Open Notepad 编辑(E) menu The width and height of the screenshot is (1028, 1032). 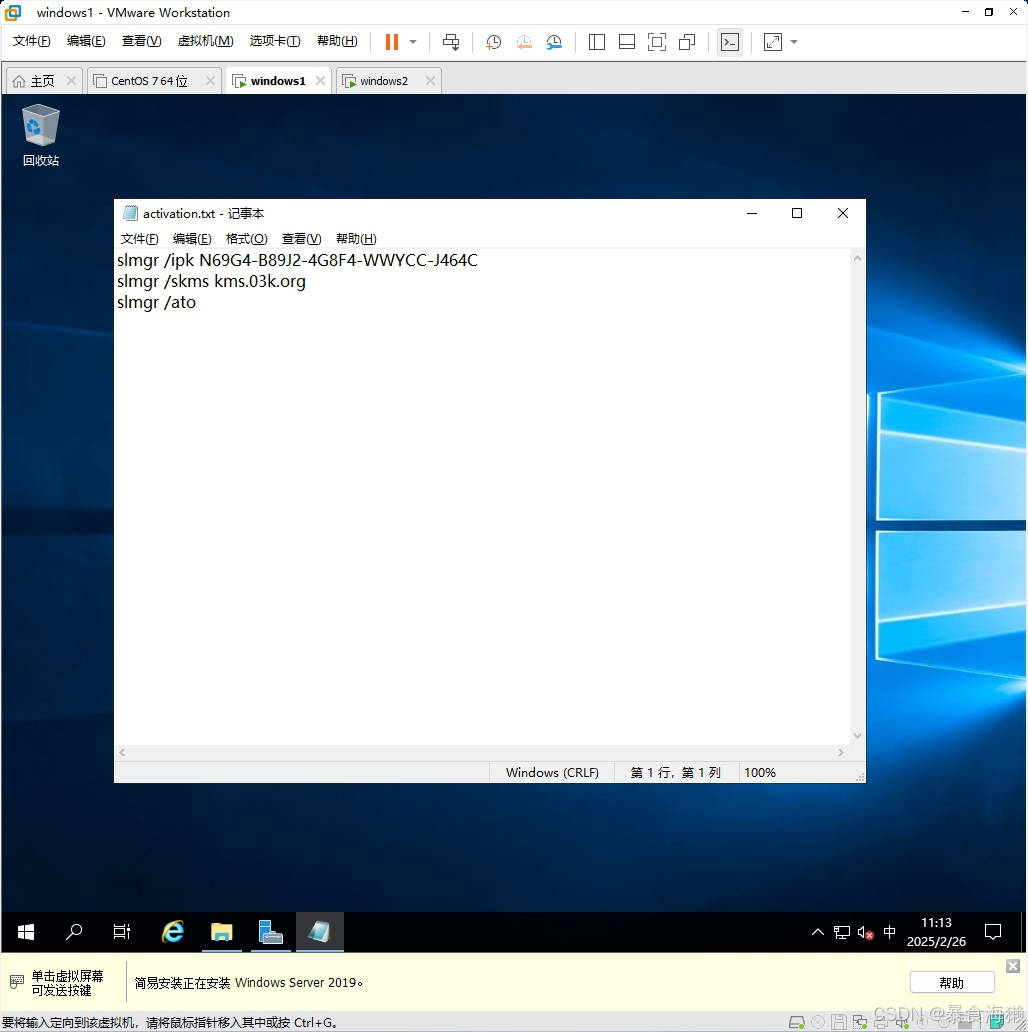point(192,239)
